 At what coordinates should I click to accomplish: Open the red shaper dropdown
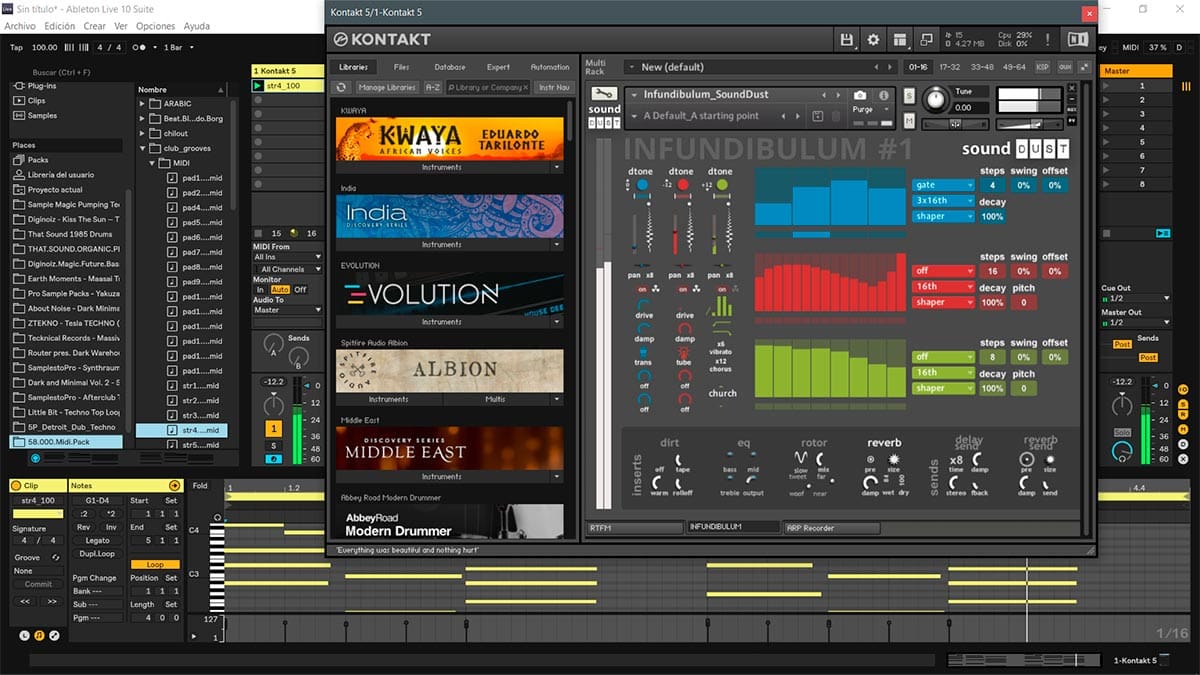coord(943,302)
